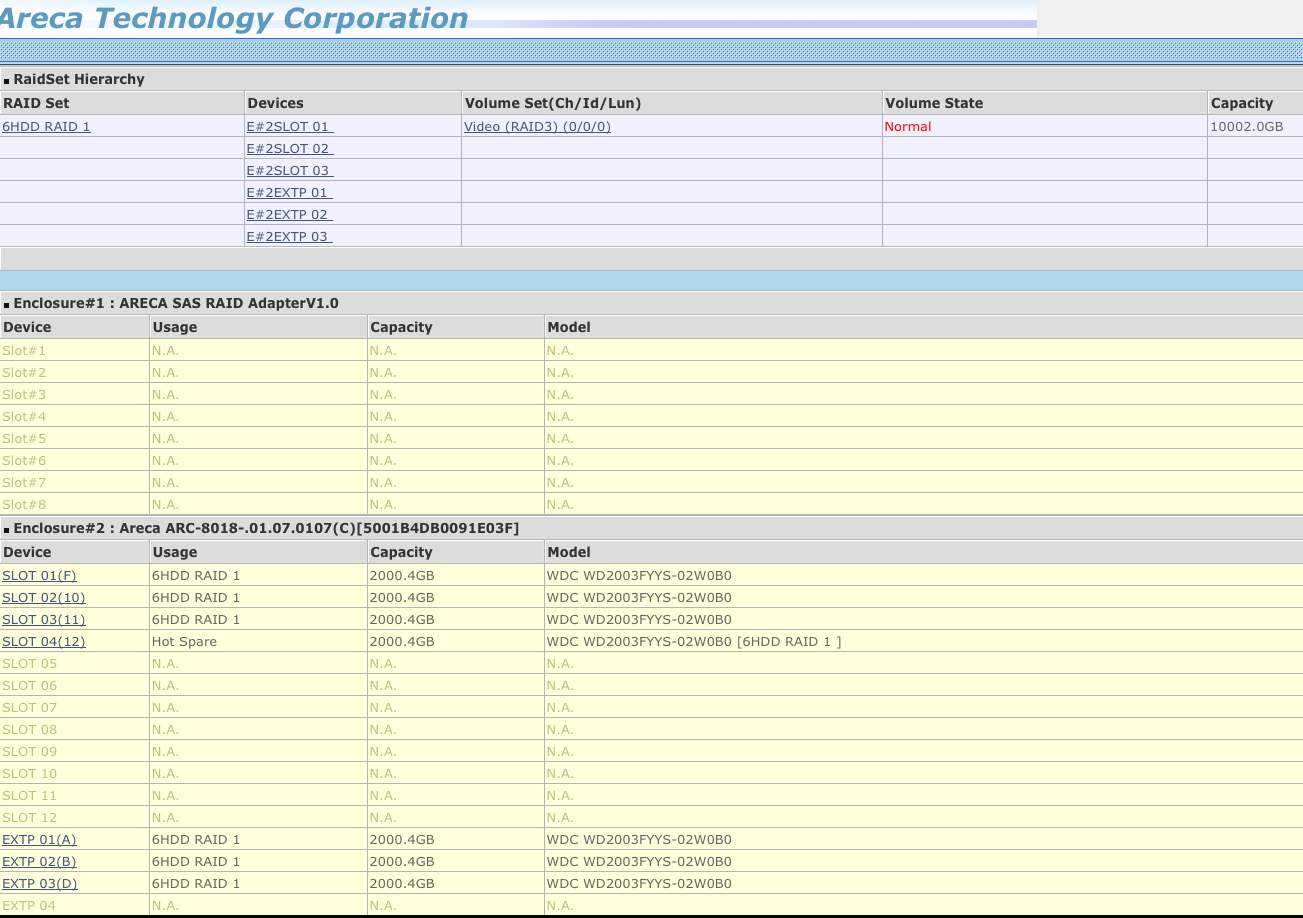The height and width of the screenshot is (918, 1303).
Task: Click greyed SLOT 08 in Enclosure#2
Action: click(30, 730)
